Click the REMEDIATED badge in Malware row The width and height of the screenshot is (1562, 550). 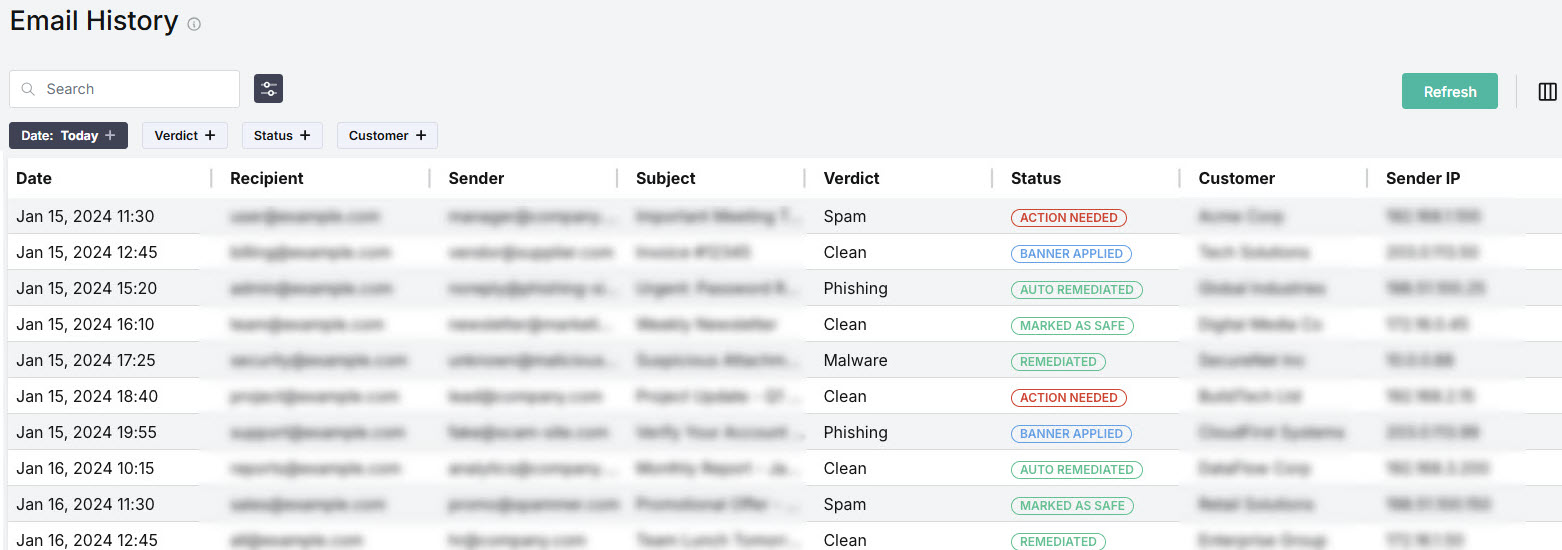1058,361
